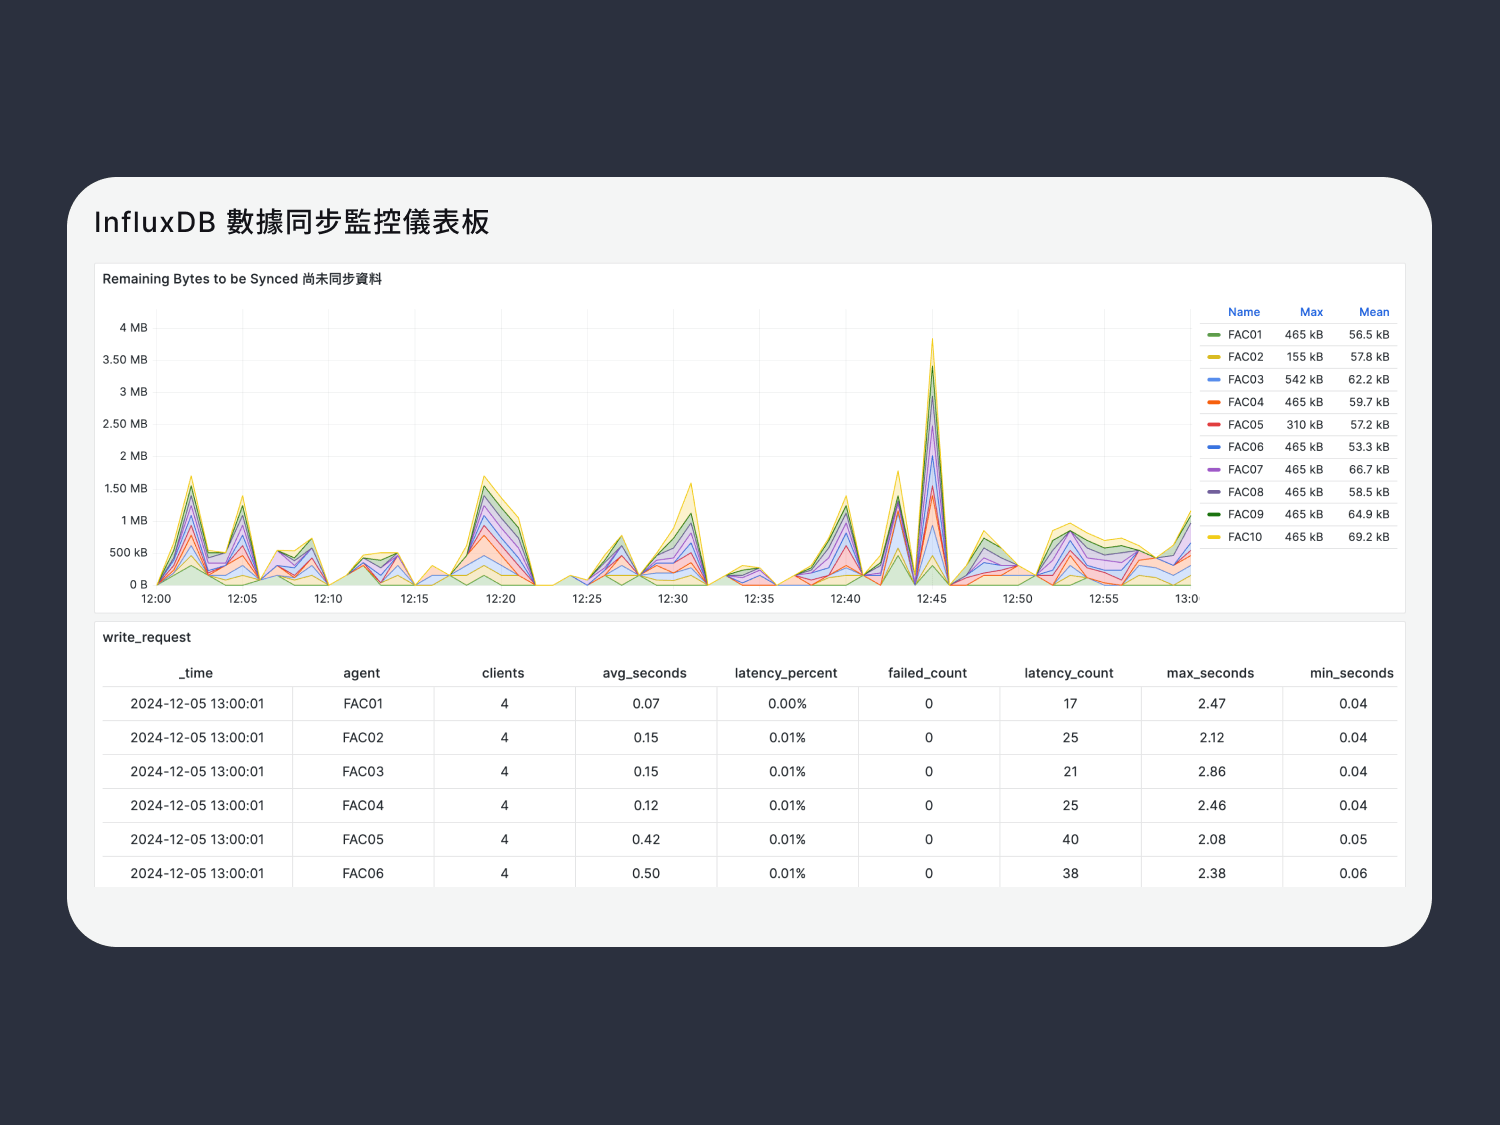
Task: Sort table by latency_percent column
Action: point(785,673)
